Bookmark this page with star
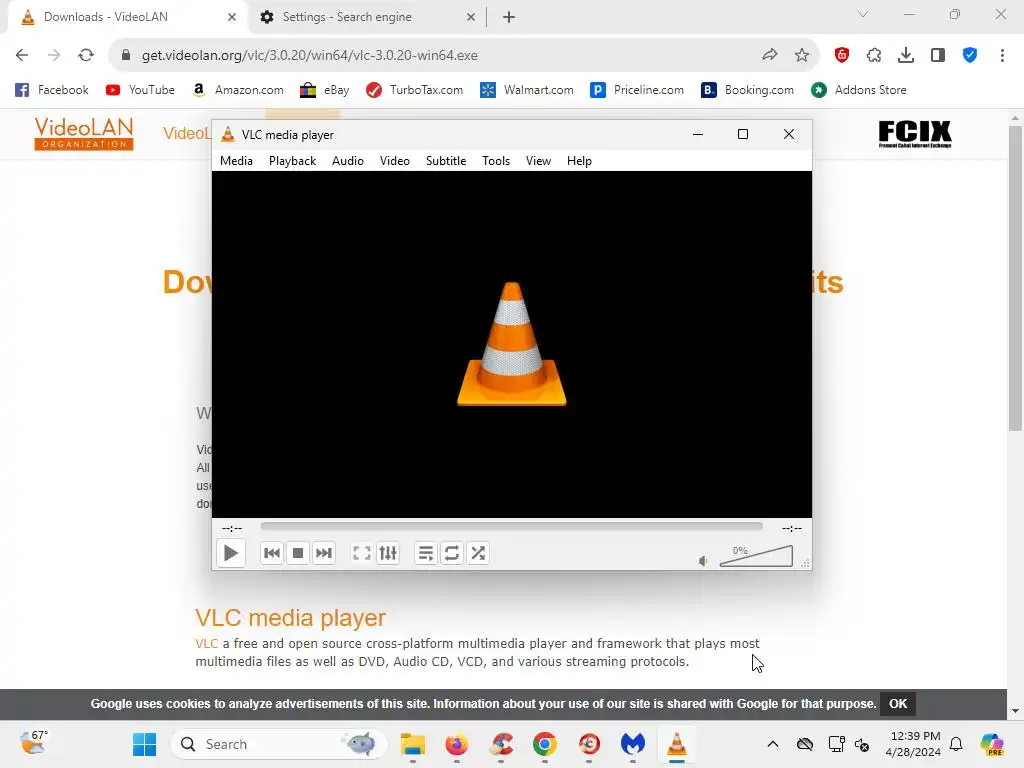Screen dimensions: 1024x768 tap(802, 56)
